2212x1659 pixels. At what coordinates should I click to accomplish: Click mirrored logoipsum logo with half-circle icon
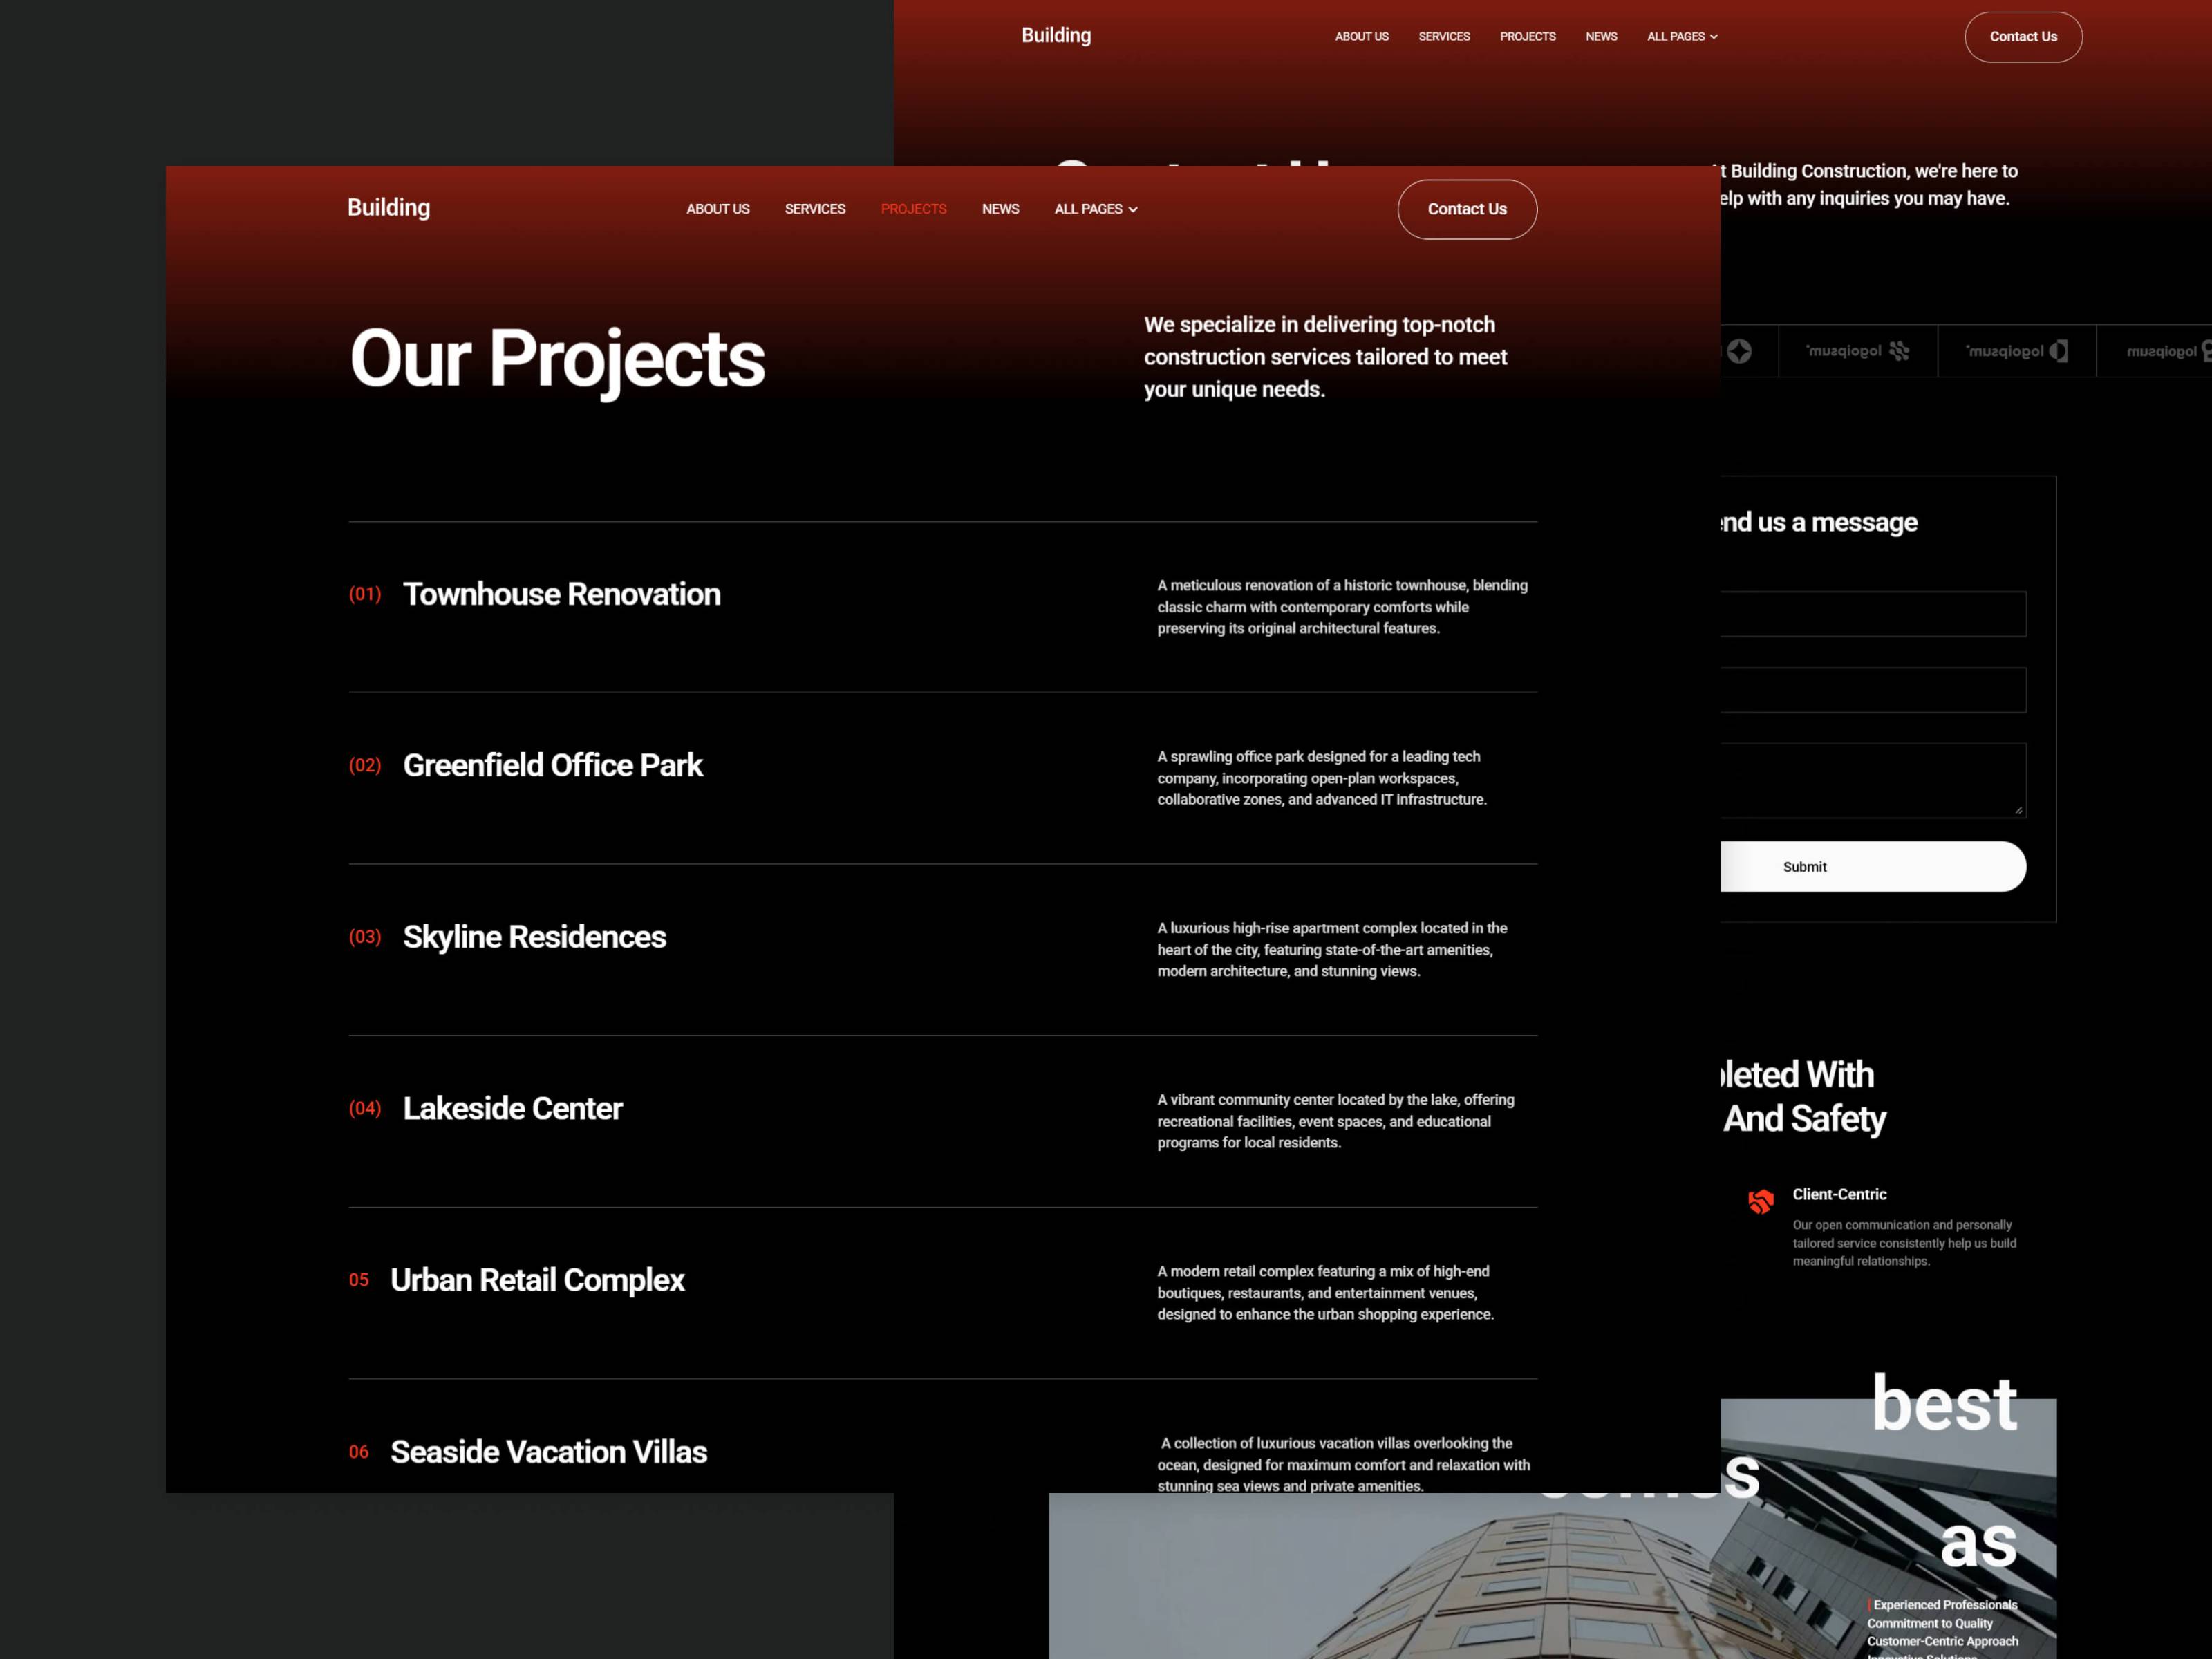pyautogui.click(x=2017, y=351)
